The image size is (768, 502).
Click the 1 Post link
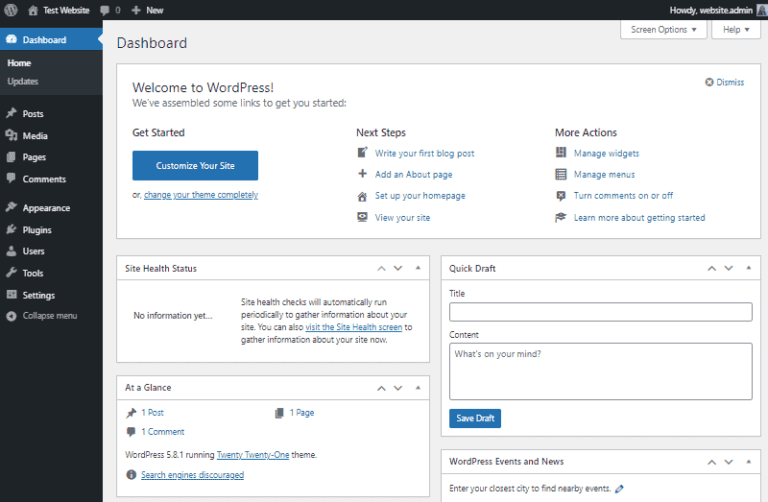(152, 413)
